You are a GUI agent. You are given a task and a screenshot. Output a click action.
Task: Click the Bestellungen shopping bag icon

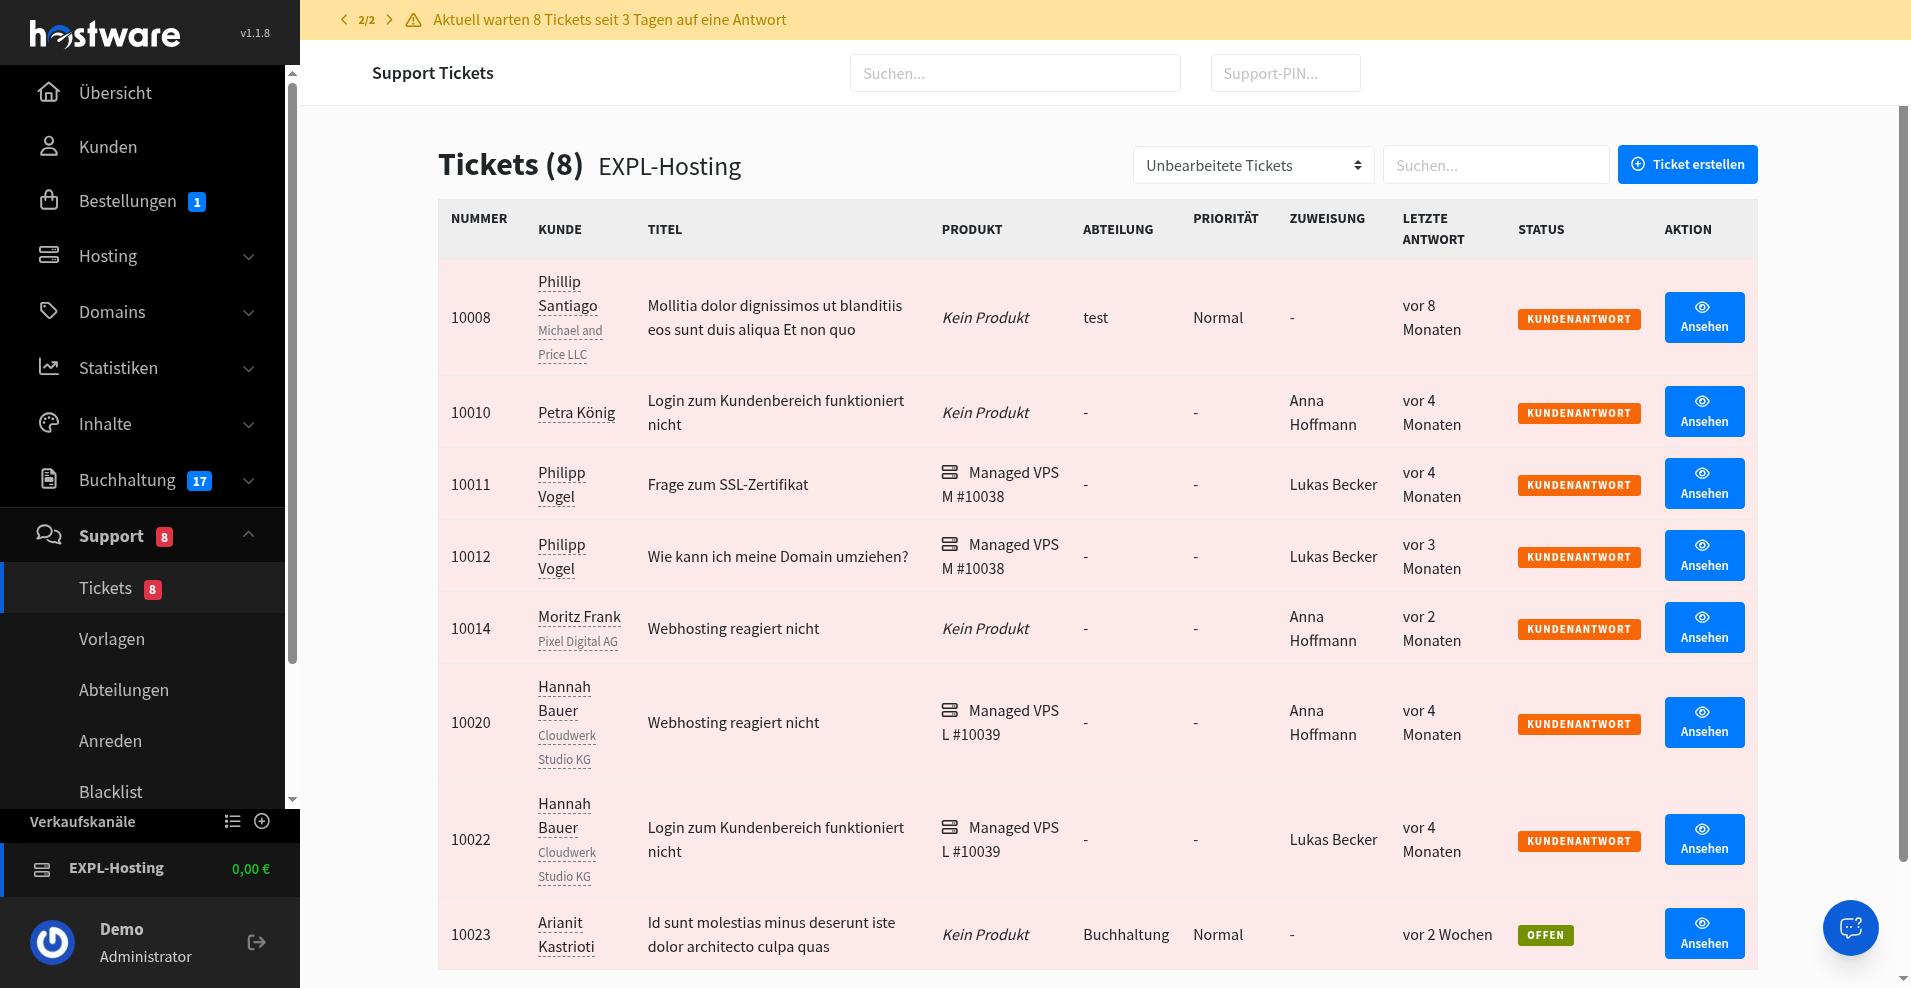(x=48, y=200)
